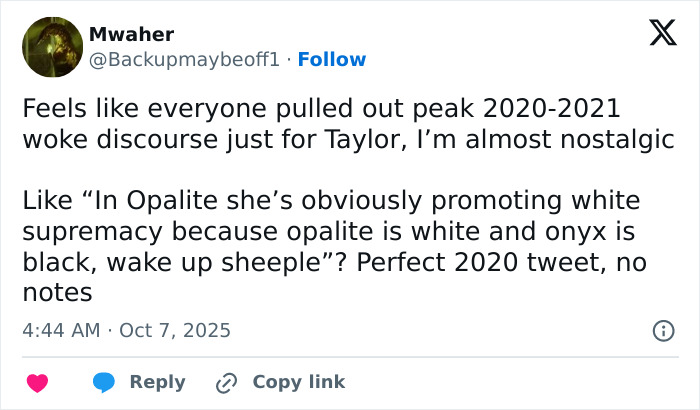Open Mwaher's profile avatar
Image resolution: width=700 pixels, height=410 pixels.
click(52, 47)
